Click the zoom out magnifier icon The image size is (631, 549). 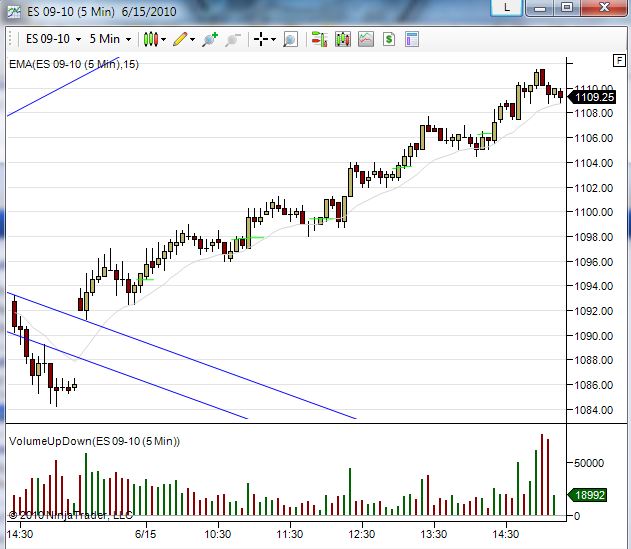pyautogui.click(x=233, y=39)
